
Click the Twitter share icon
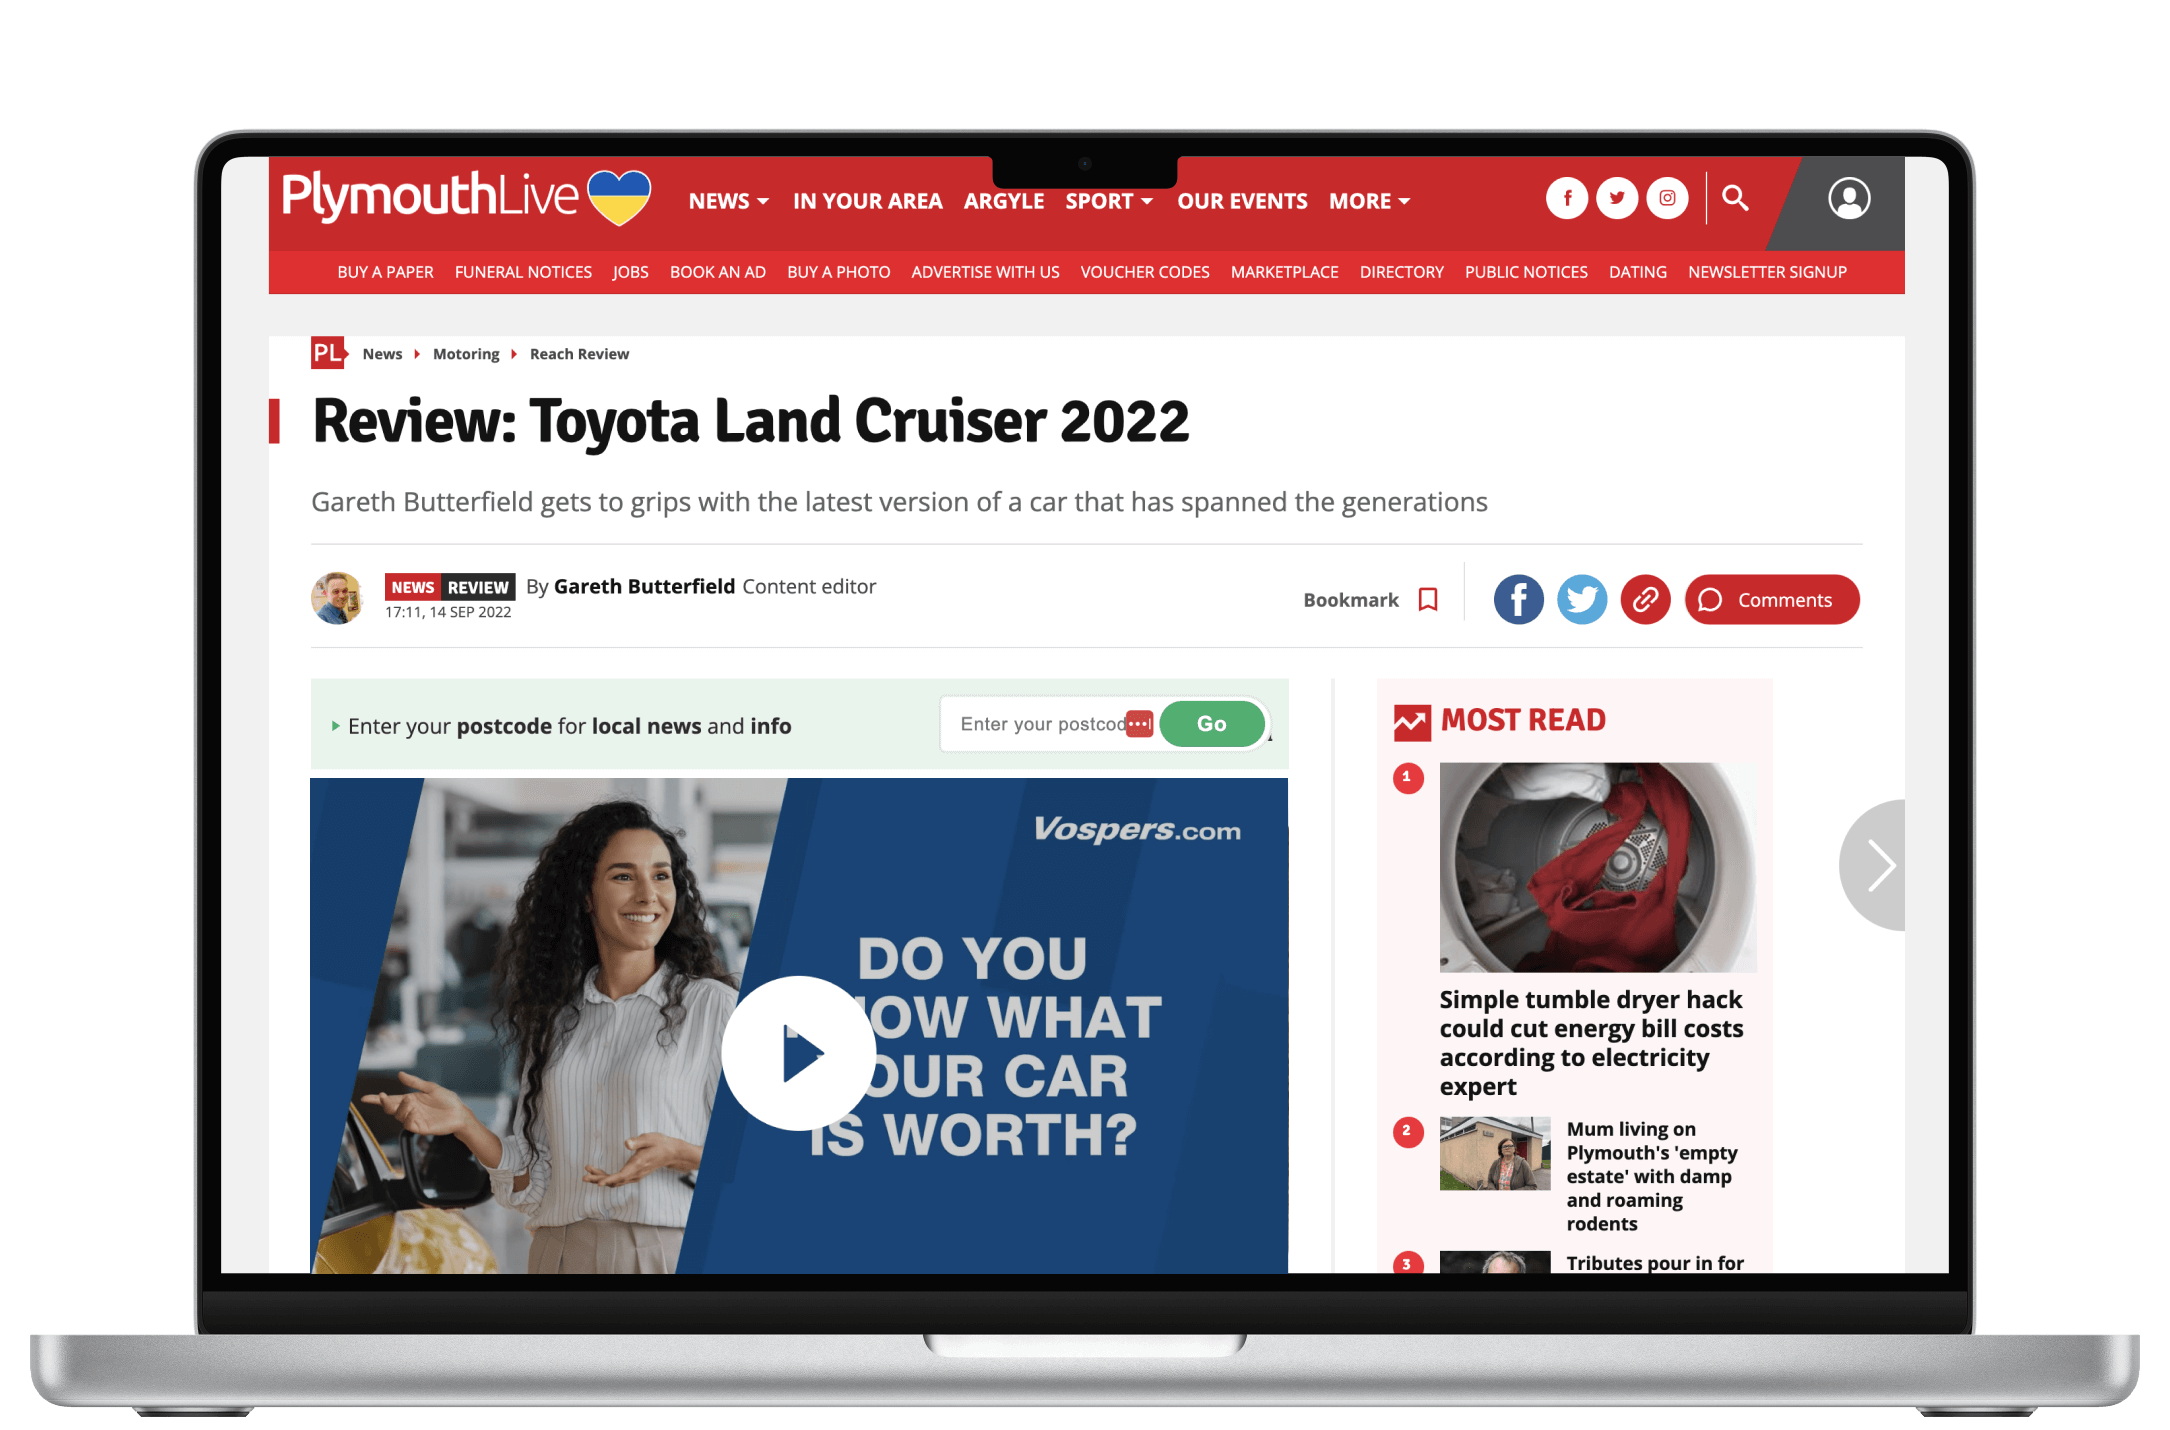coord(1580,598)
